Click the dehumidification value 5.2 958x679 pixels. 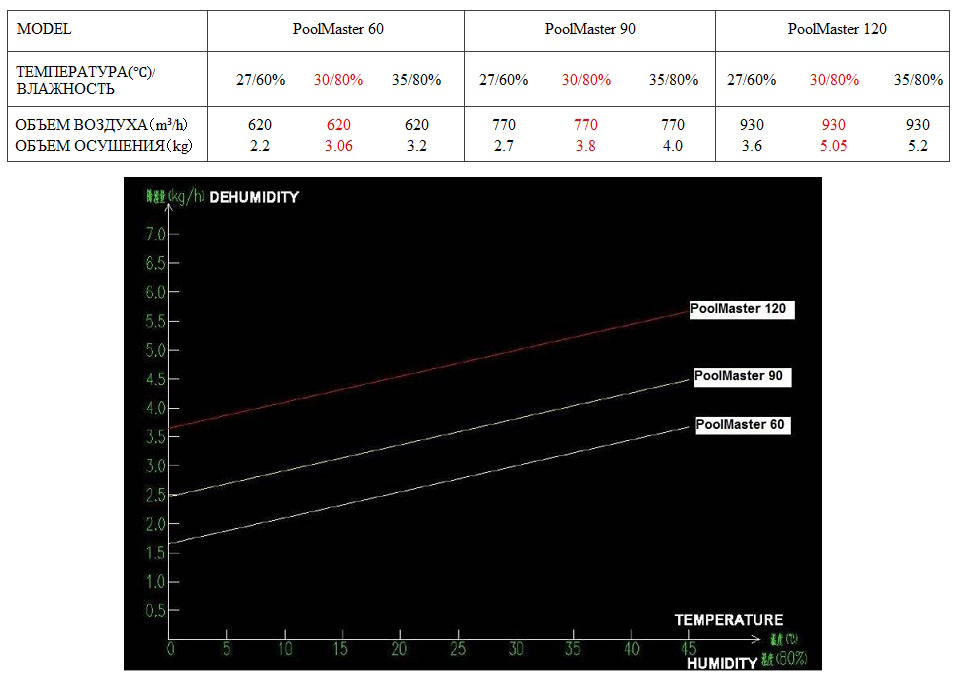(x=918, y=145)
